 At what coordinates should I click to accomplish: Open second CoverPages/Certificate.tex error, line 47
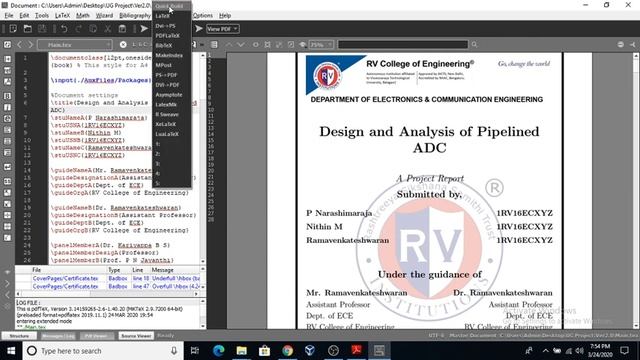pos(108,287)
